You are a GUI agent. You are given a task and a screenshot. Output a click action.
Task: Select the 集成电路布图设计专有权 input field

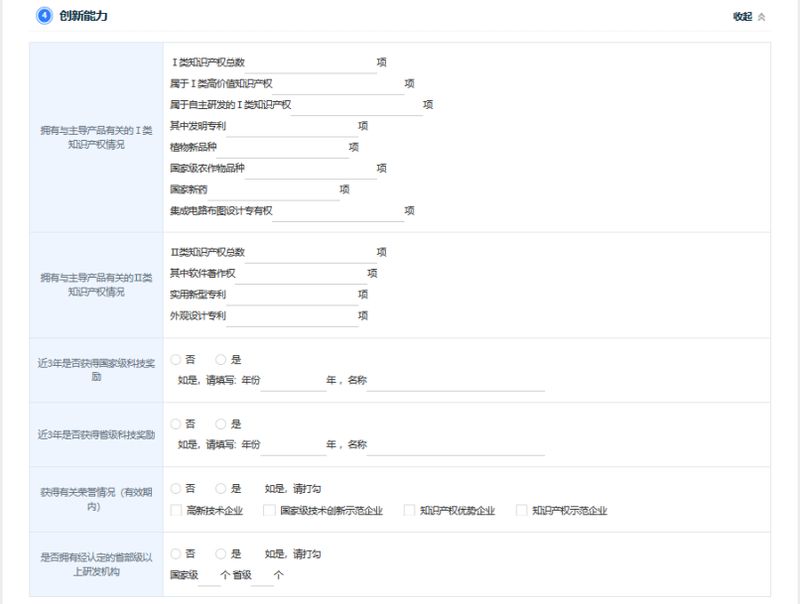click(x=338, y=211)
